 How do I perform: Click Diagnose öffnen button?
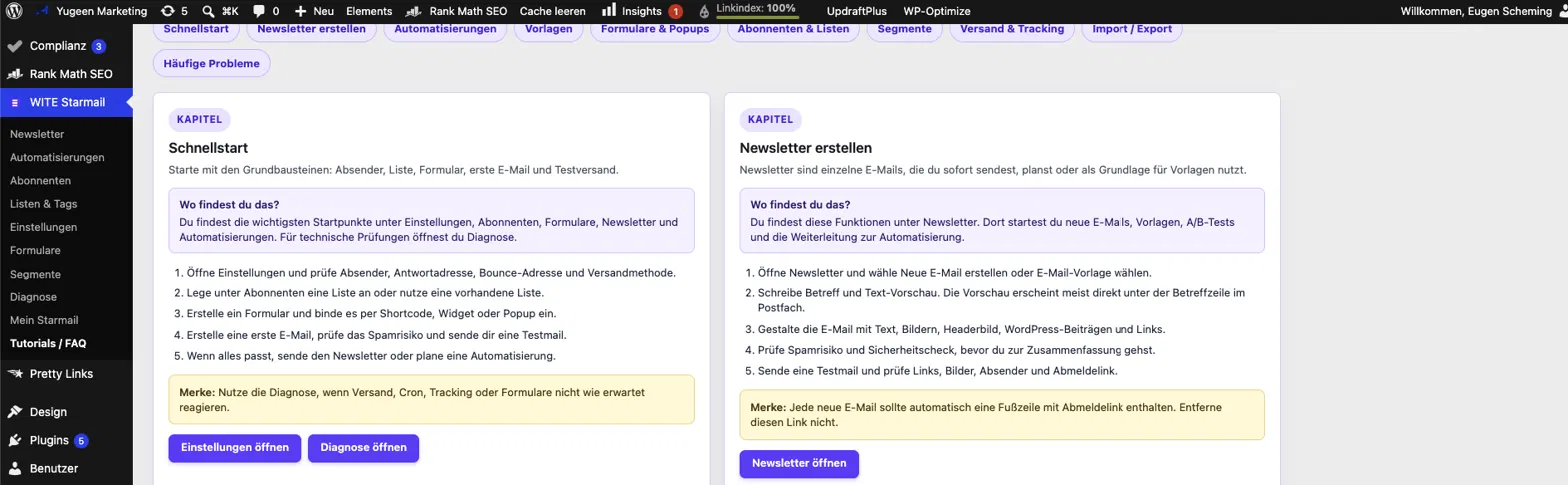click(363, 448)
